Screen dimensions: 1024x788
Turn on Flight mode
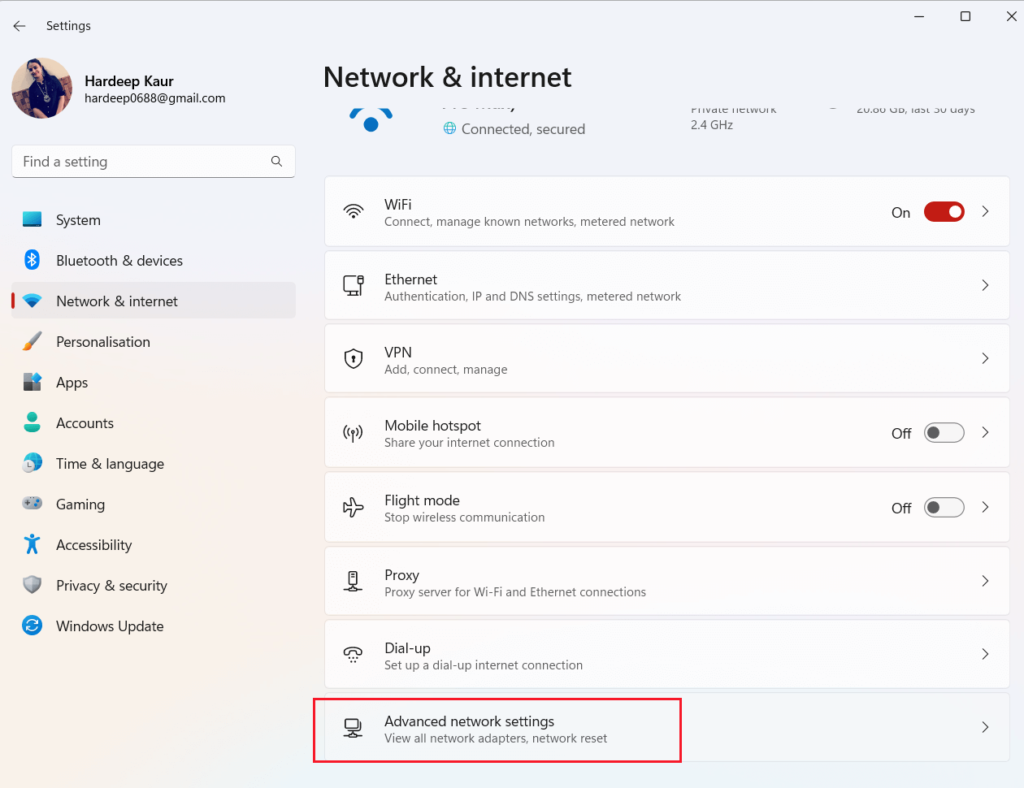[x=943, y=507]
